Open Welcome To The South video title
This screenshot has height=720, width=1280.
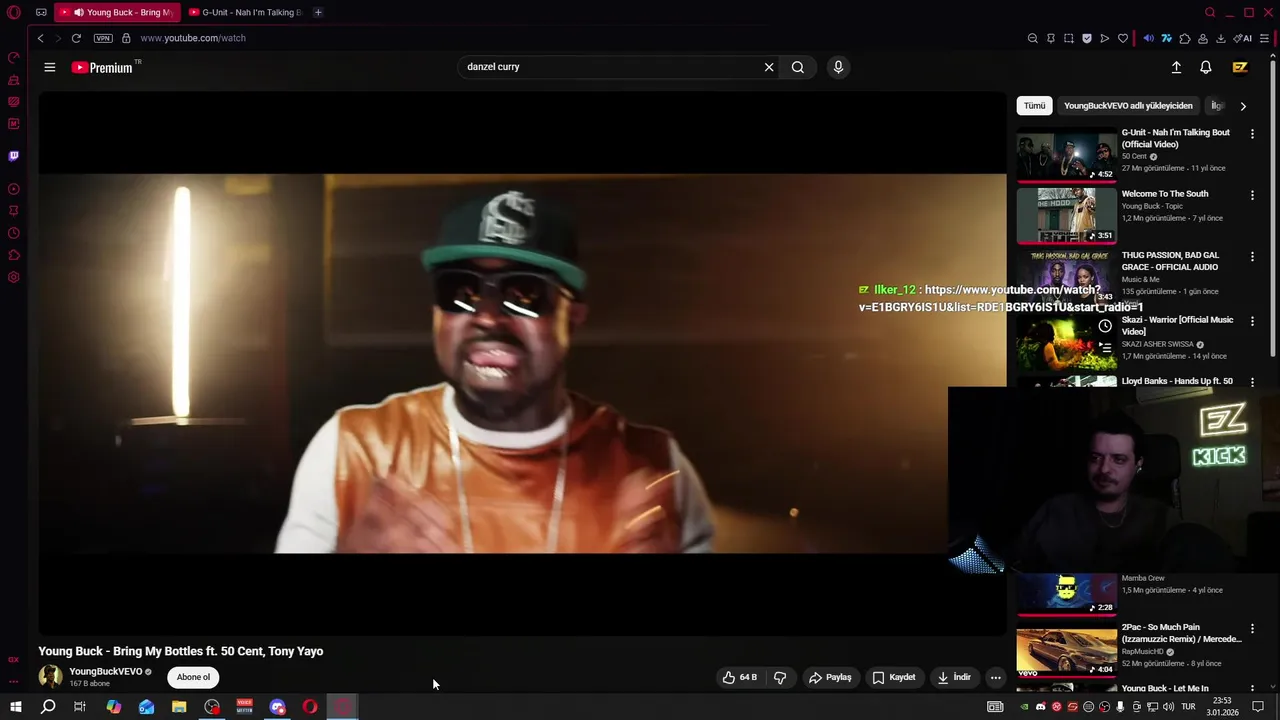coord(1165,194)
